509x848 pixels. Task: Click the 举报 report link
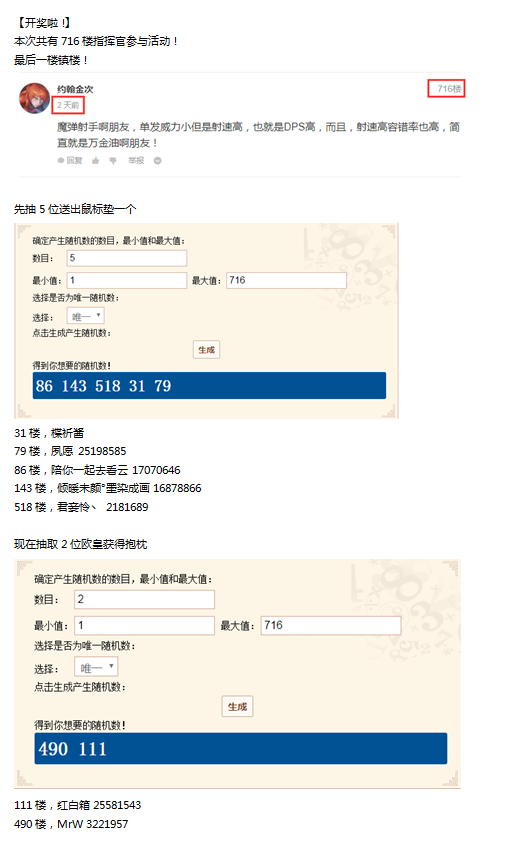136,161
